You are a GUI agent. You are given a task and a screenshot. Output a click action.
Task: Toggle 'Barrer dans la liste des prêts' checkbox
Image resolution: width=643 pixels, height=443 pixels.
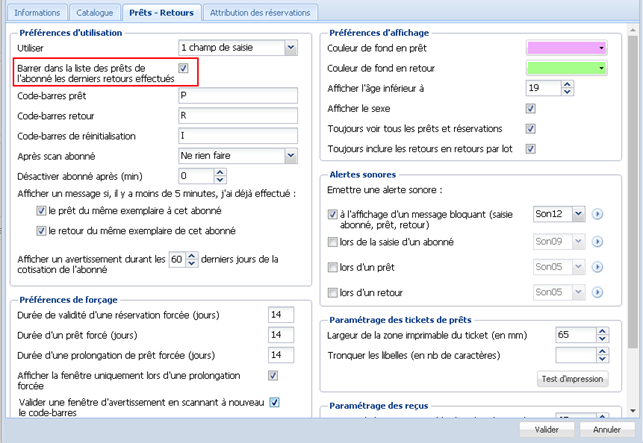point(183,68)
